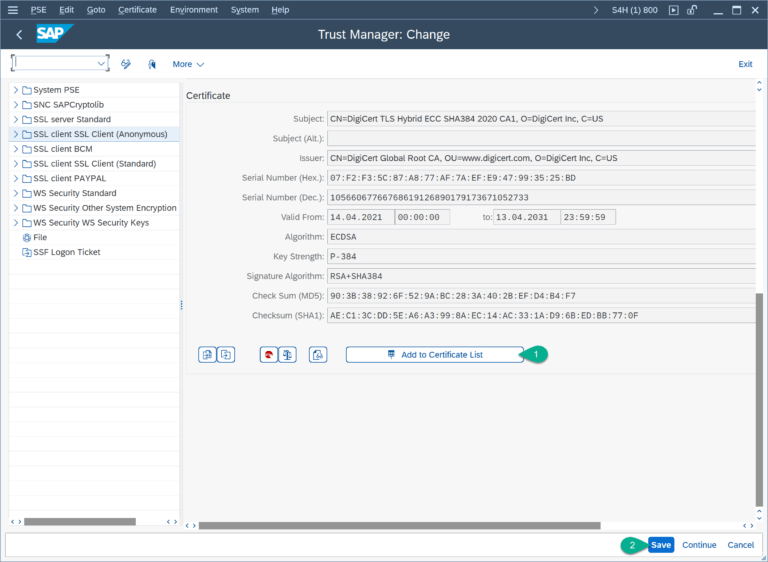The image size is (768, 562).
Task: Open the More dropdown in toolbar
Action: click(x=187, y=64)
